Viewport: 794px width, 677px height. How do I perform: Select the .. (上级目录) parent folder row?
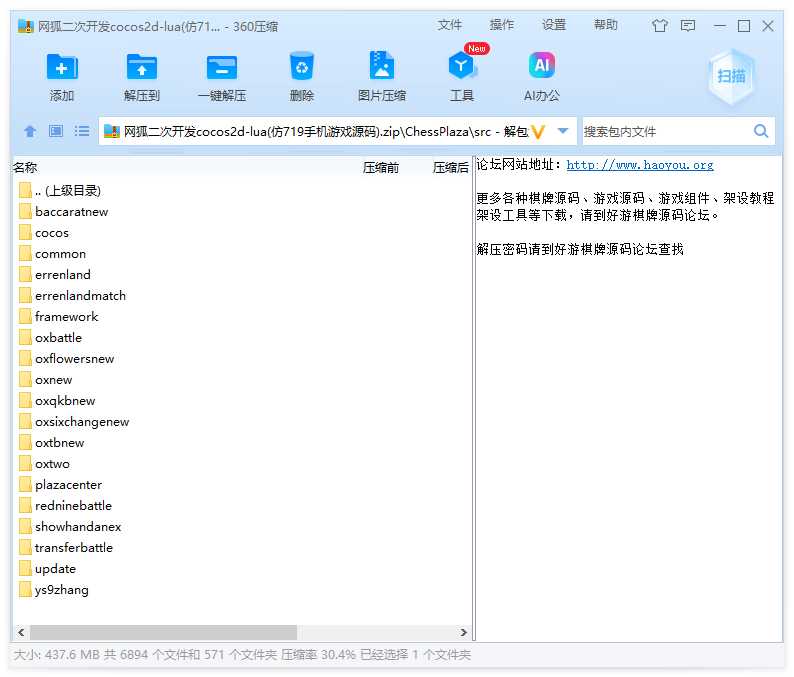[60, 191]
